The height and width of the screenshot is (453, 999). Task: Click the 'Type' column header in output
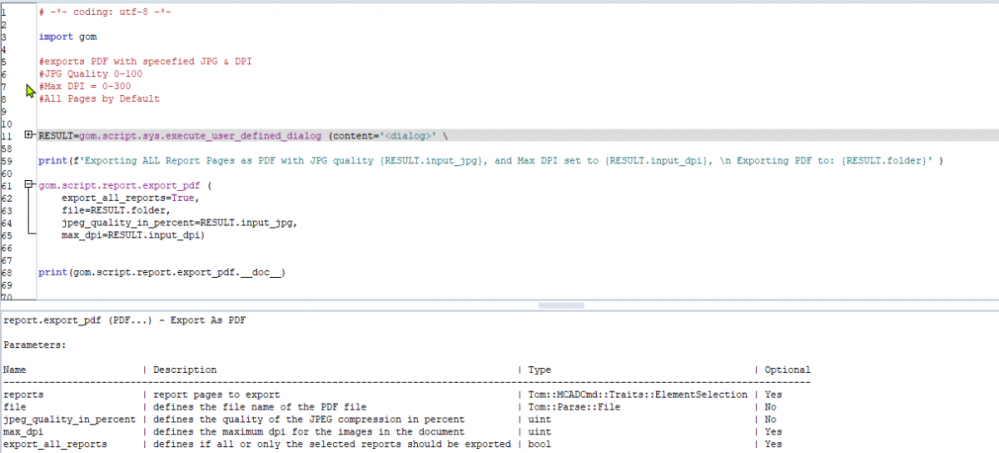click(x=539, y=370)
